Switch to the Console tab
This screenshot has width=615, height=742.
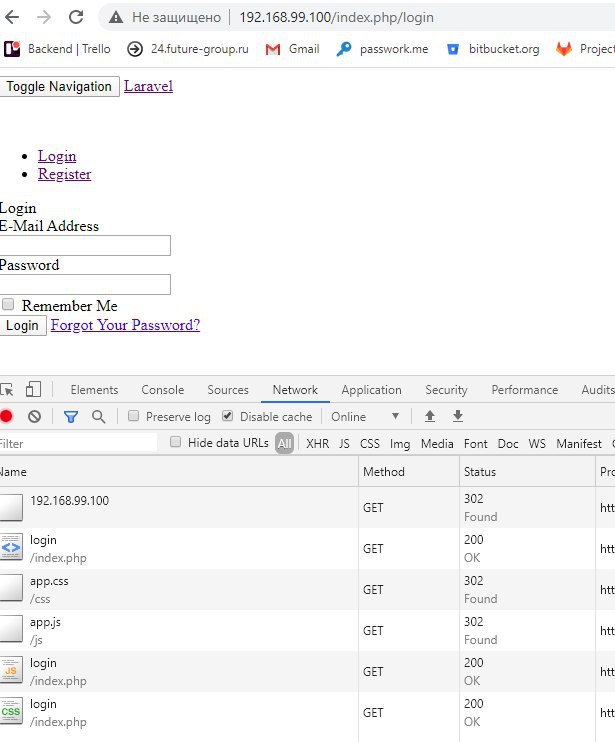click(x=163, y=390)
